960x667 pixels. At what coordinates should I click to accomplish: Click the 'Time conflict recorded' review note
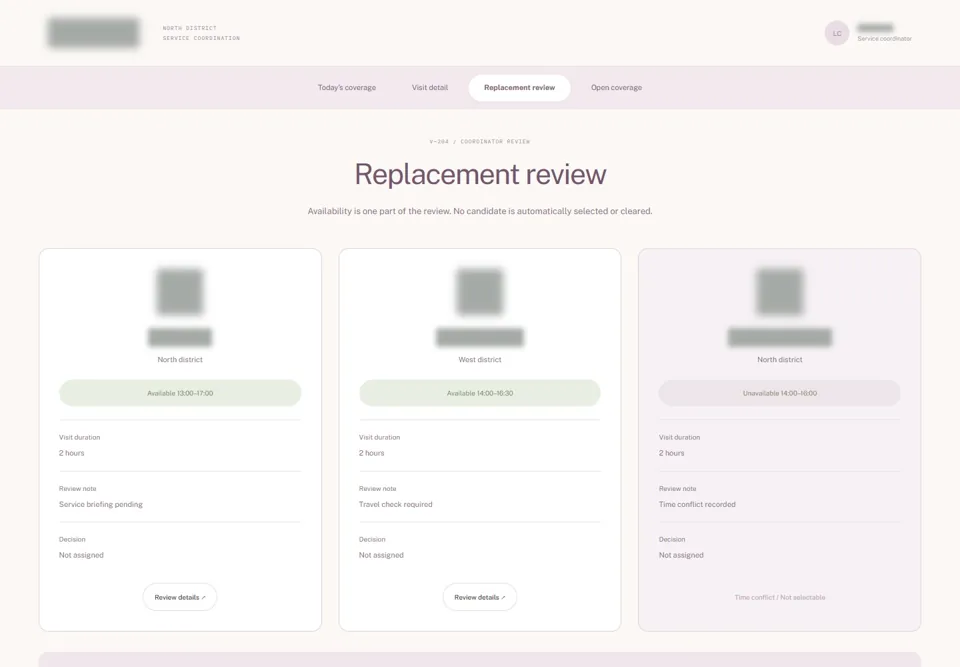[697, 505]
